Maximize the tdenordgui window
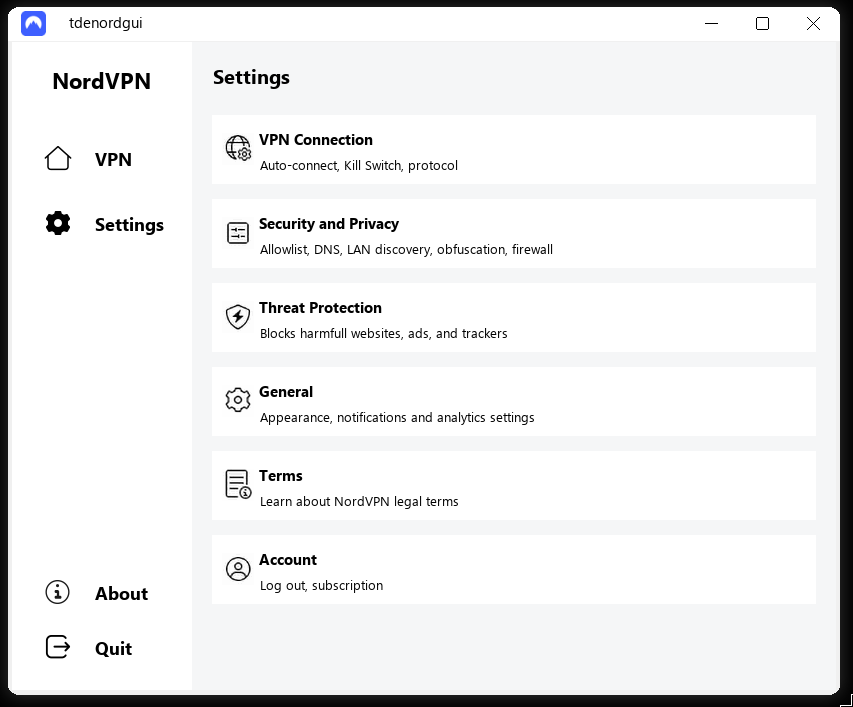Viewport: 853px width, 707px height. [x=762, y=23]
